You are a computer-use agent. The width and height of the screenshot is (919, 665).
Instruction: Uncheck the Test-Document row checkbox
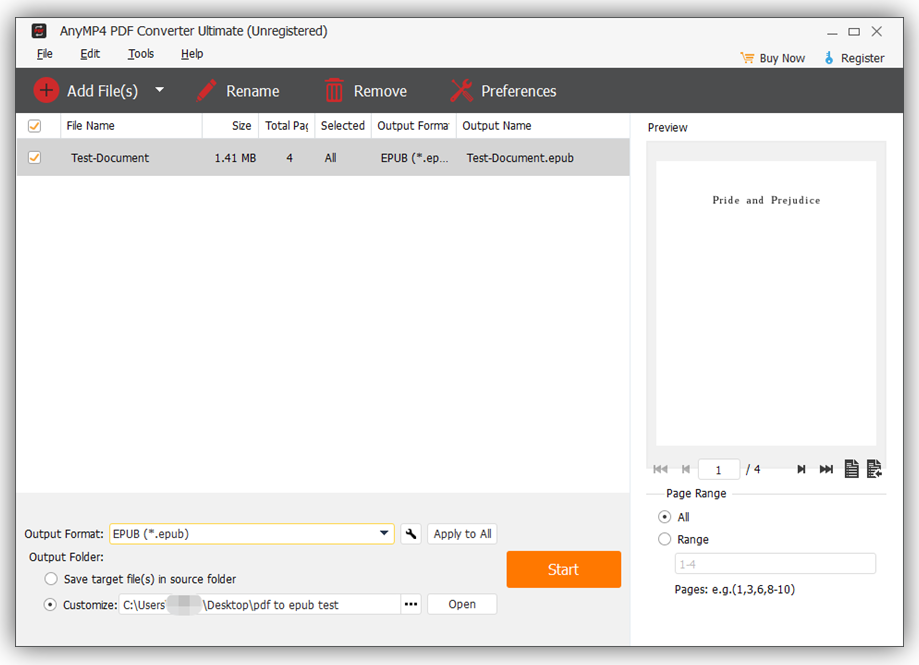(x=35, y=158)
